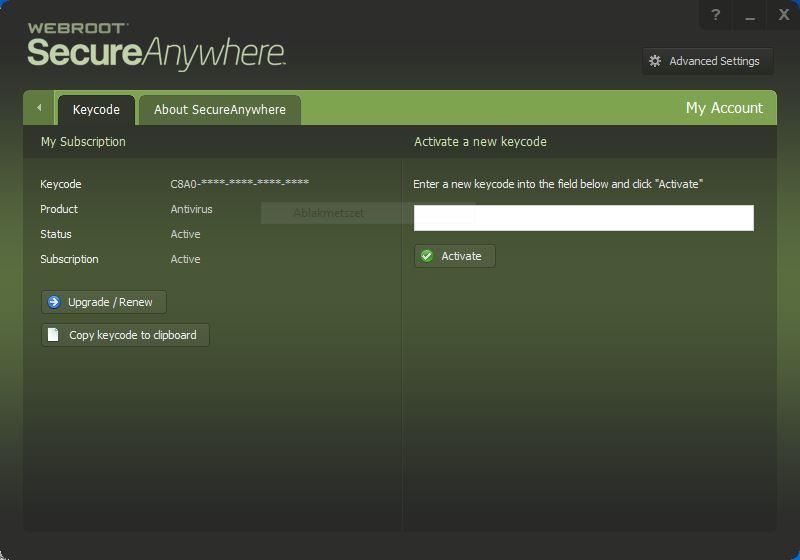Open help with the question mark icon
The height and width of the screenshot is (560, 800).
716,15
